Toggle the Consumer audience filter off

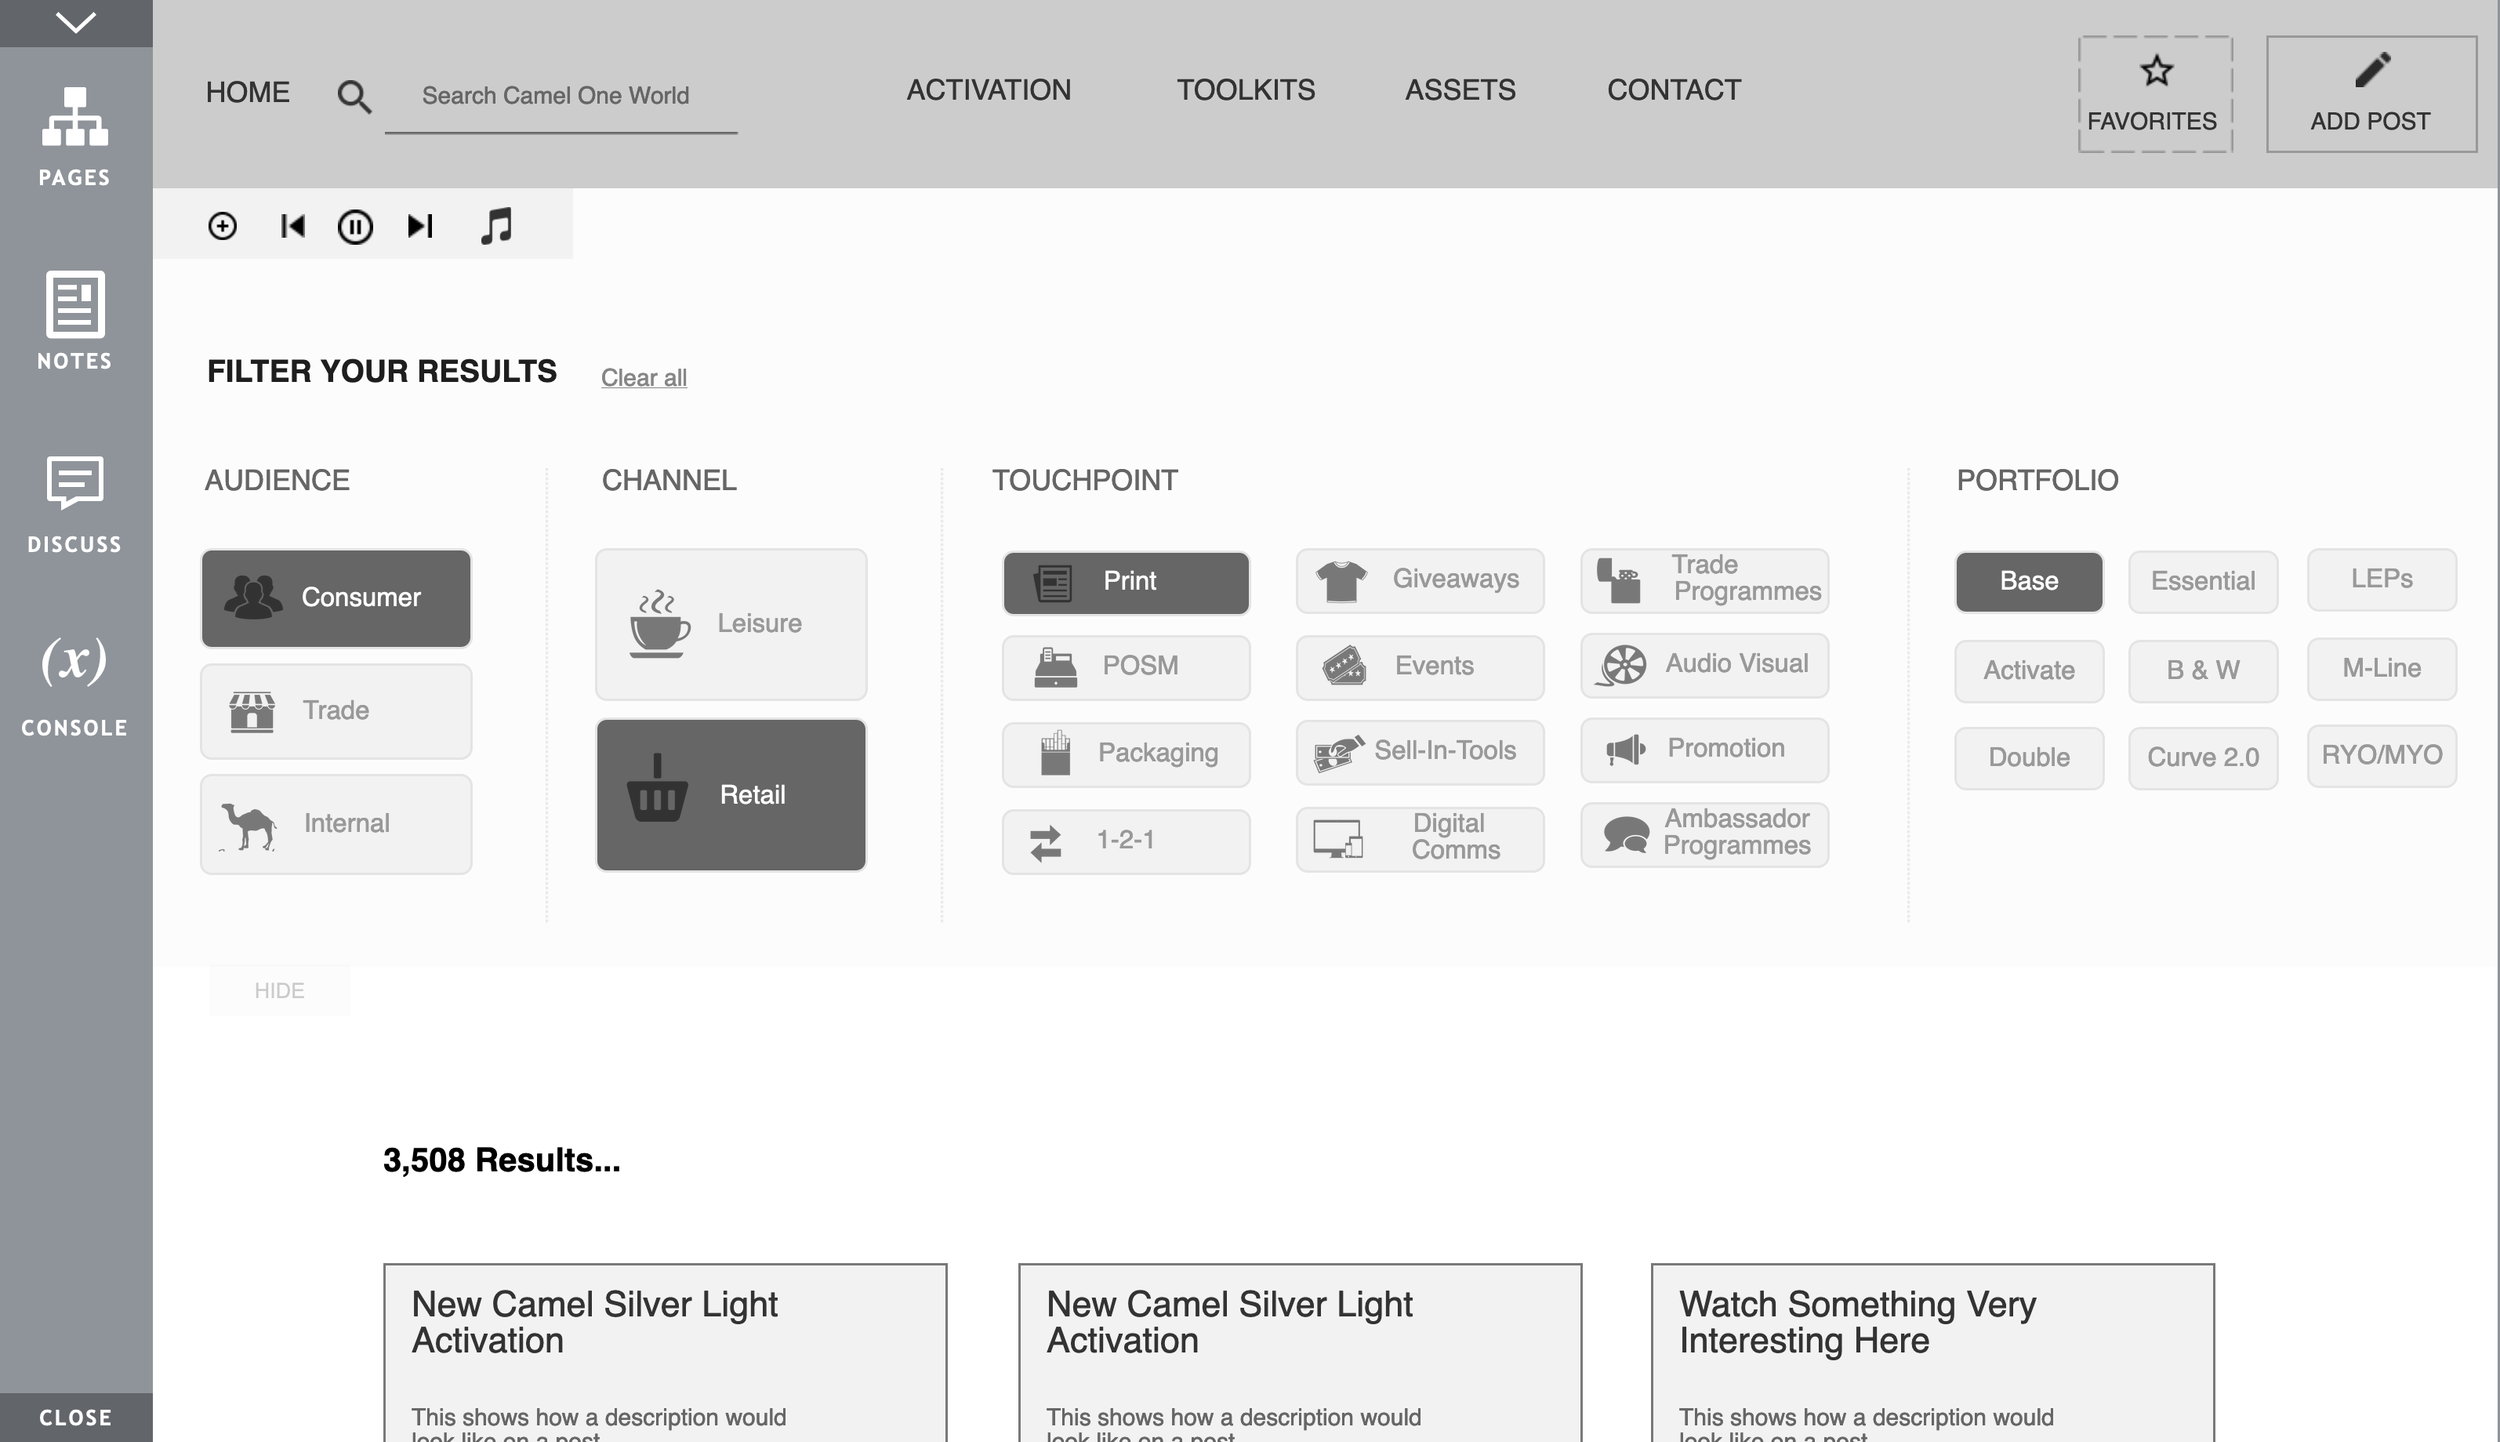coord(336,598)
